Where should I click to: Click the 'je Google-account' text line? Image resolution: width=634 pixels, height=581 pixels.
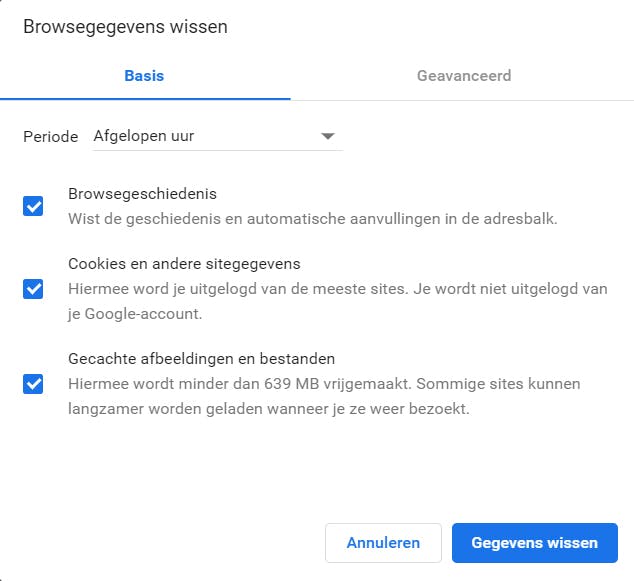pos(136,313)
